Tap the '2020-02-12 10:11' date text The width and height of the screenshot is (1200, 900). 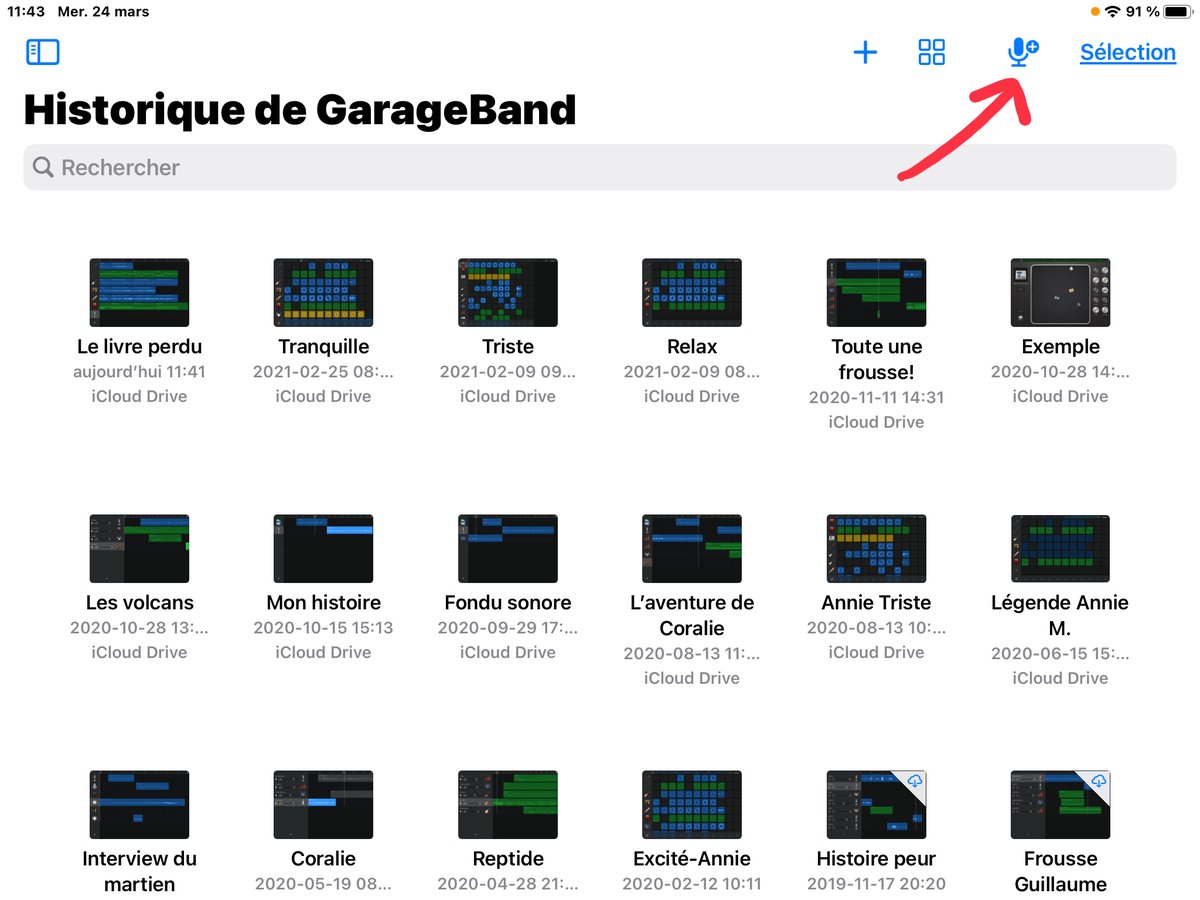(x=692, y=884)
